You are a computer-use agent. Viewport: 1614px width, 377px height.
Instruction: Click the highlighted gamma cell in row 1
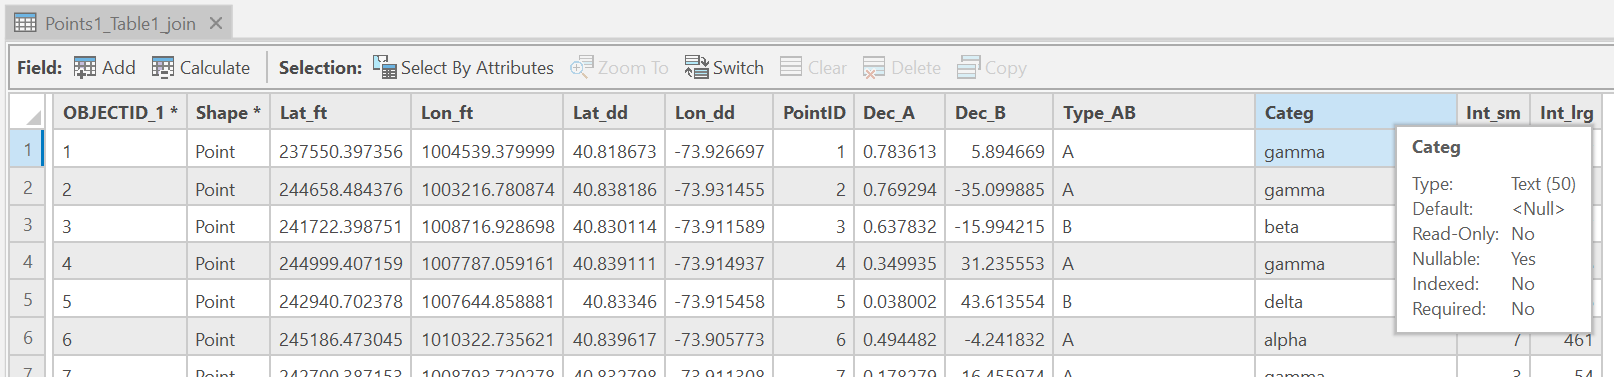(x=1324, y=151)
